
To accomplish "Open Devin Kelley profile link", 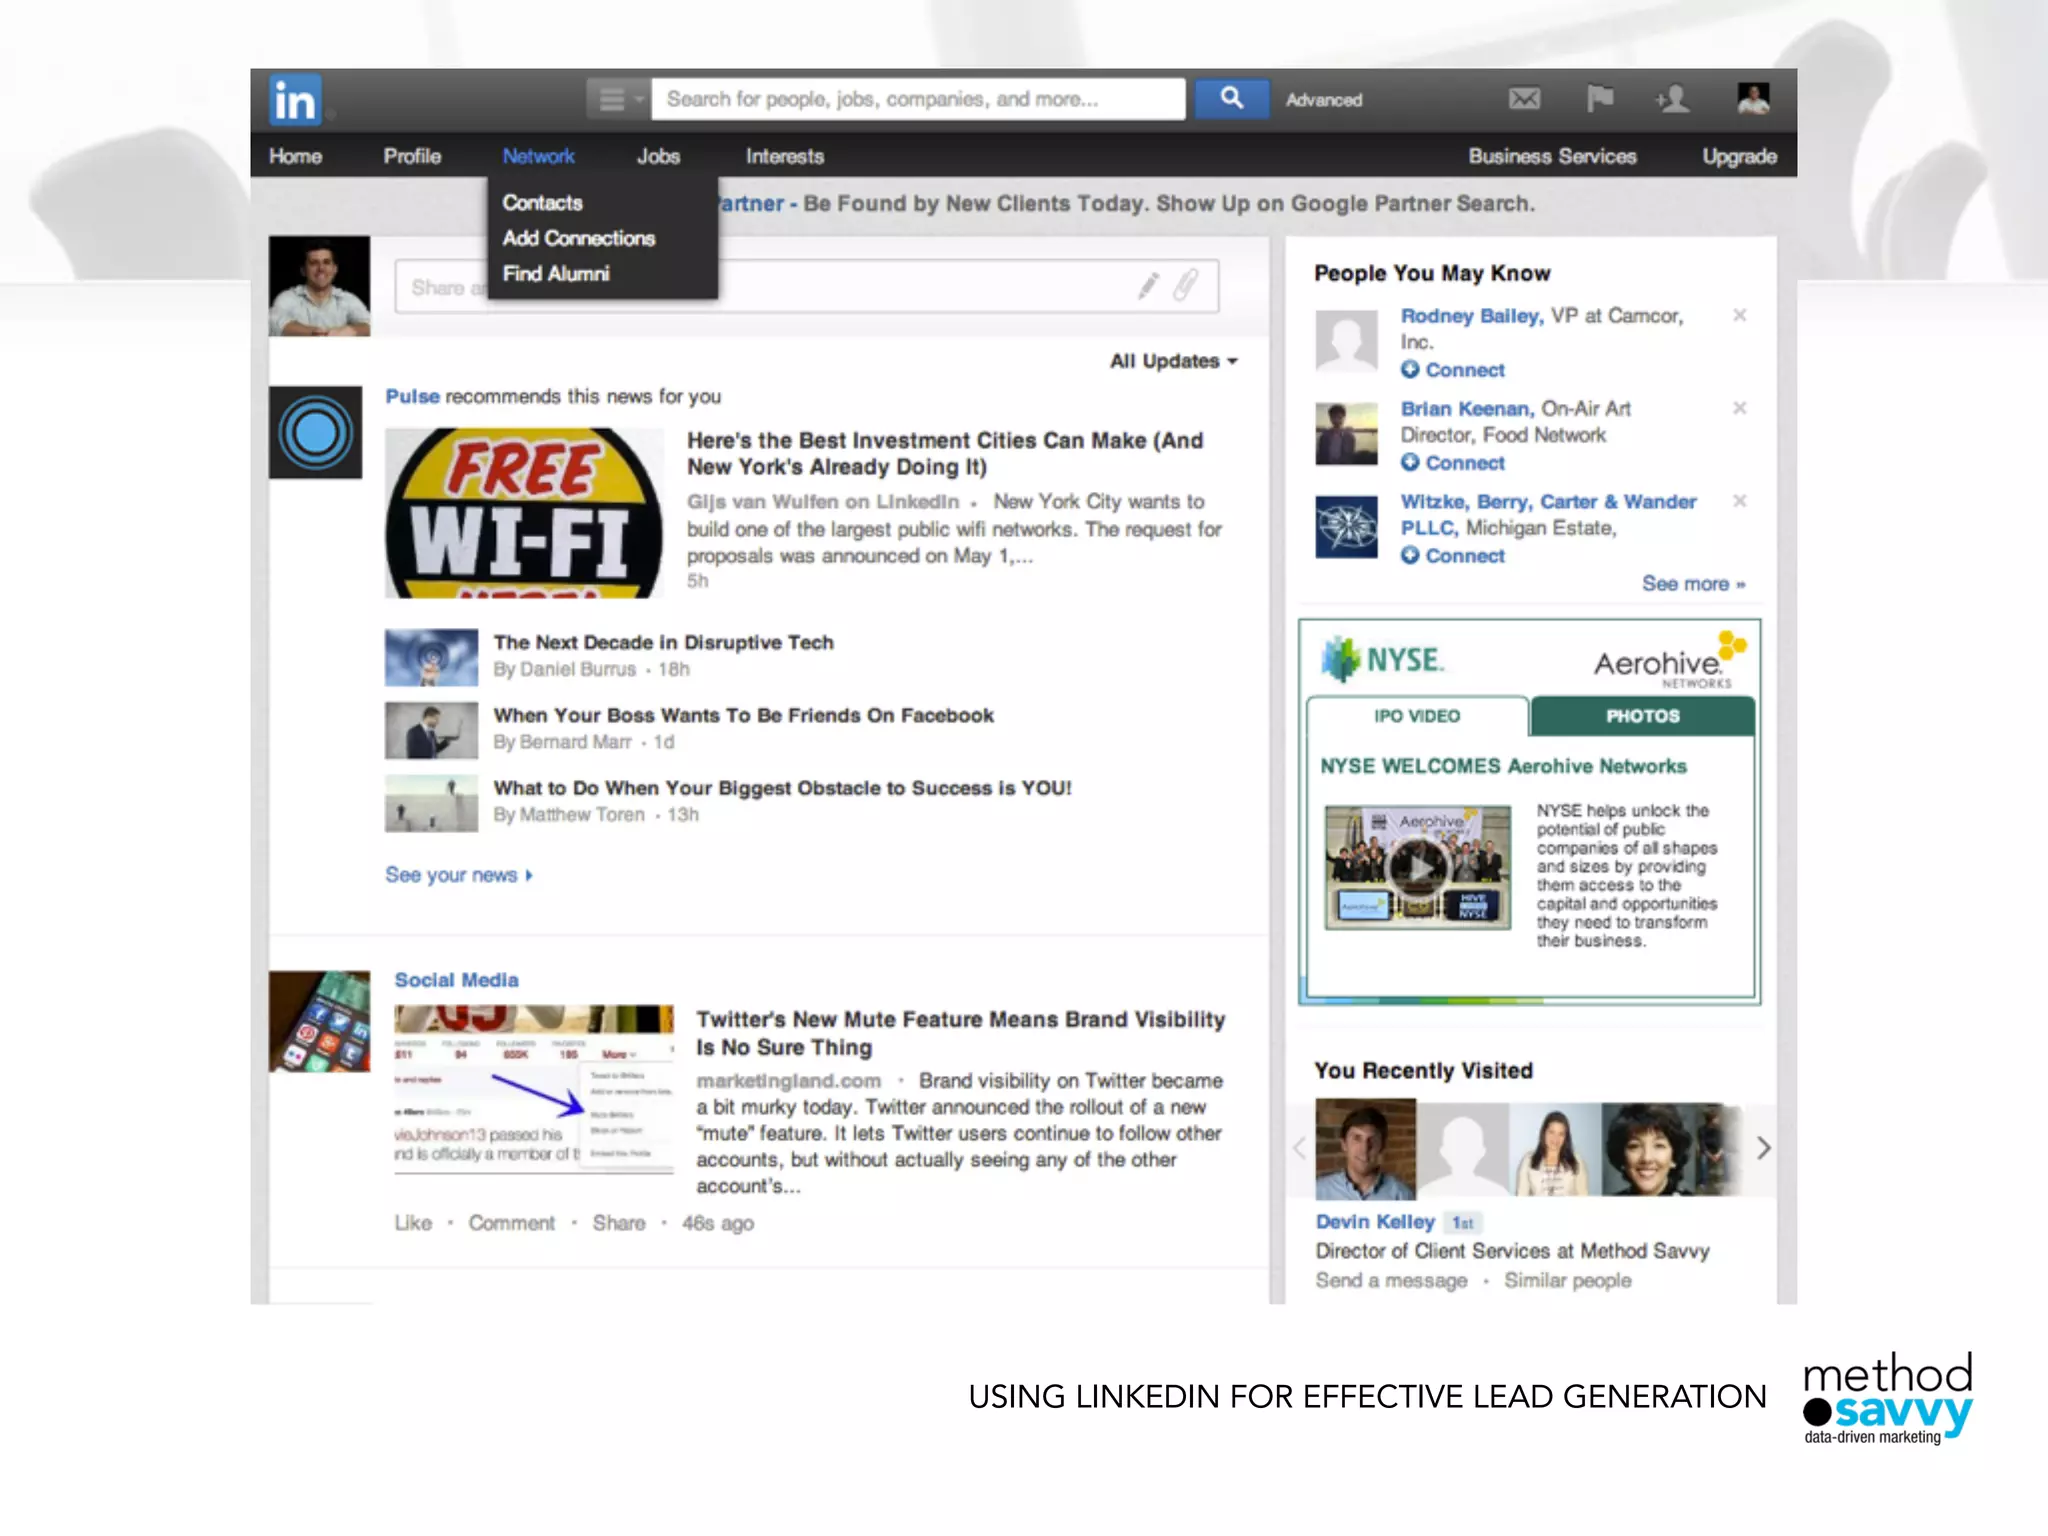I will tap(1375, 1222).
